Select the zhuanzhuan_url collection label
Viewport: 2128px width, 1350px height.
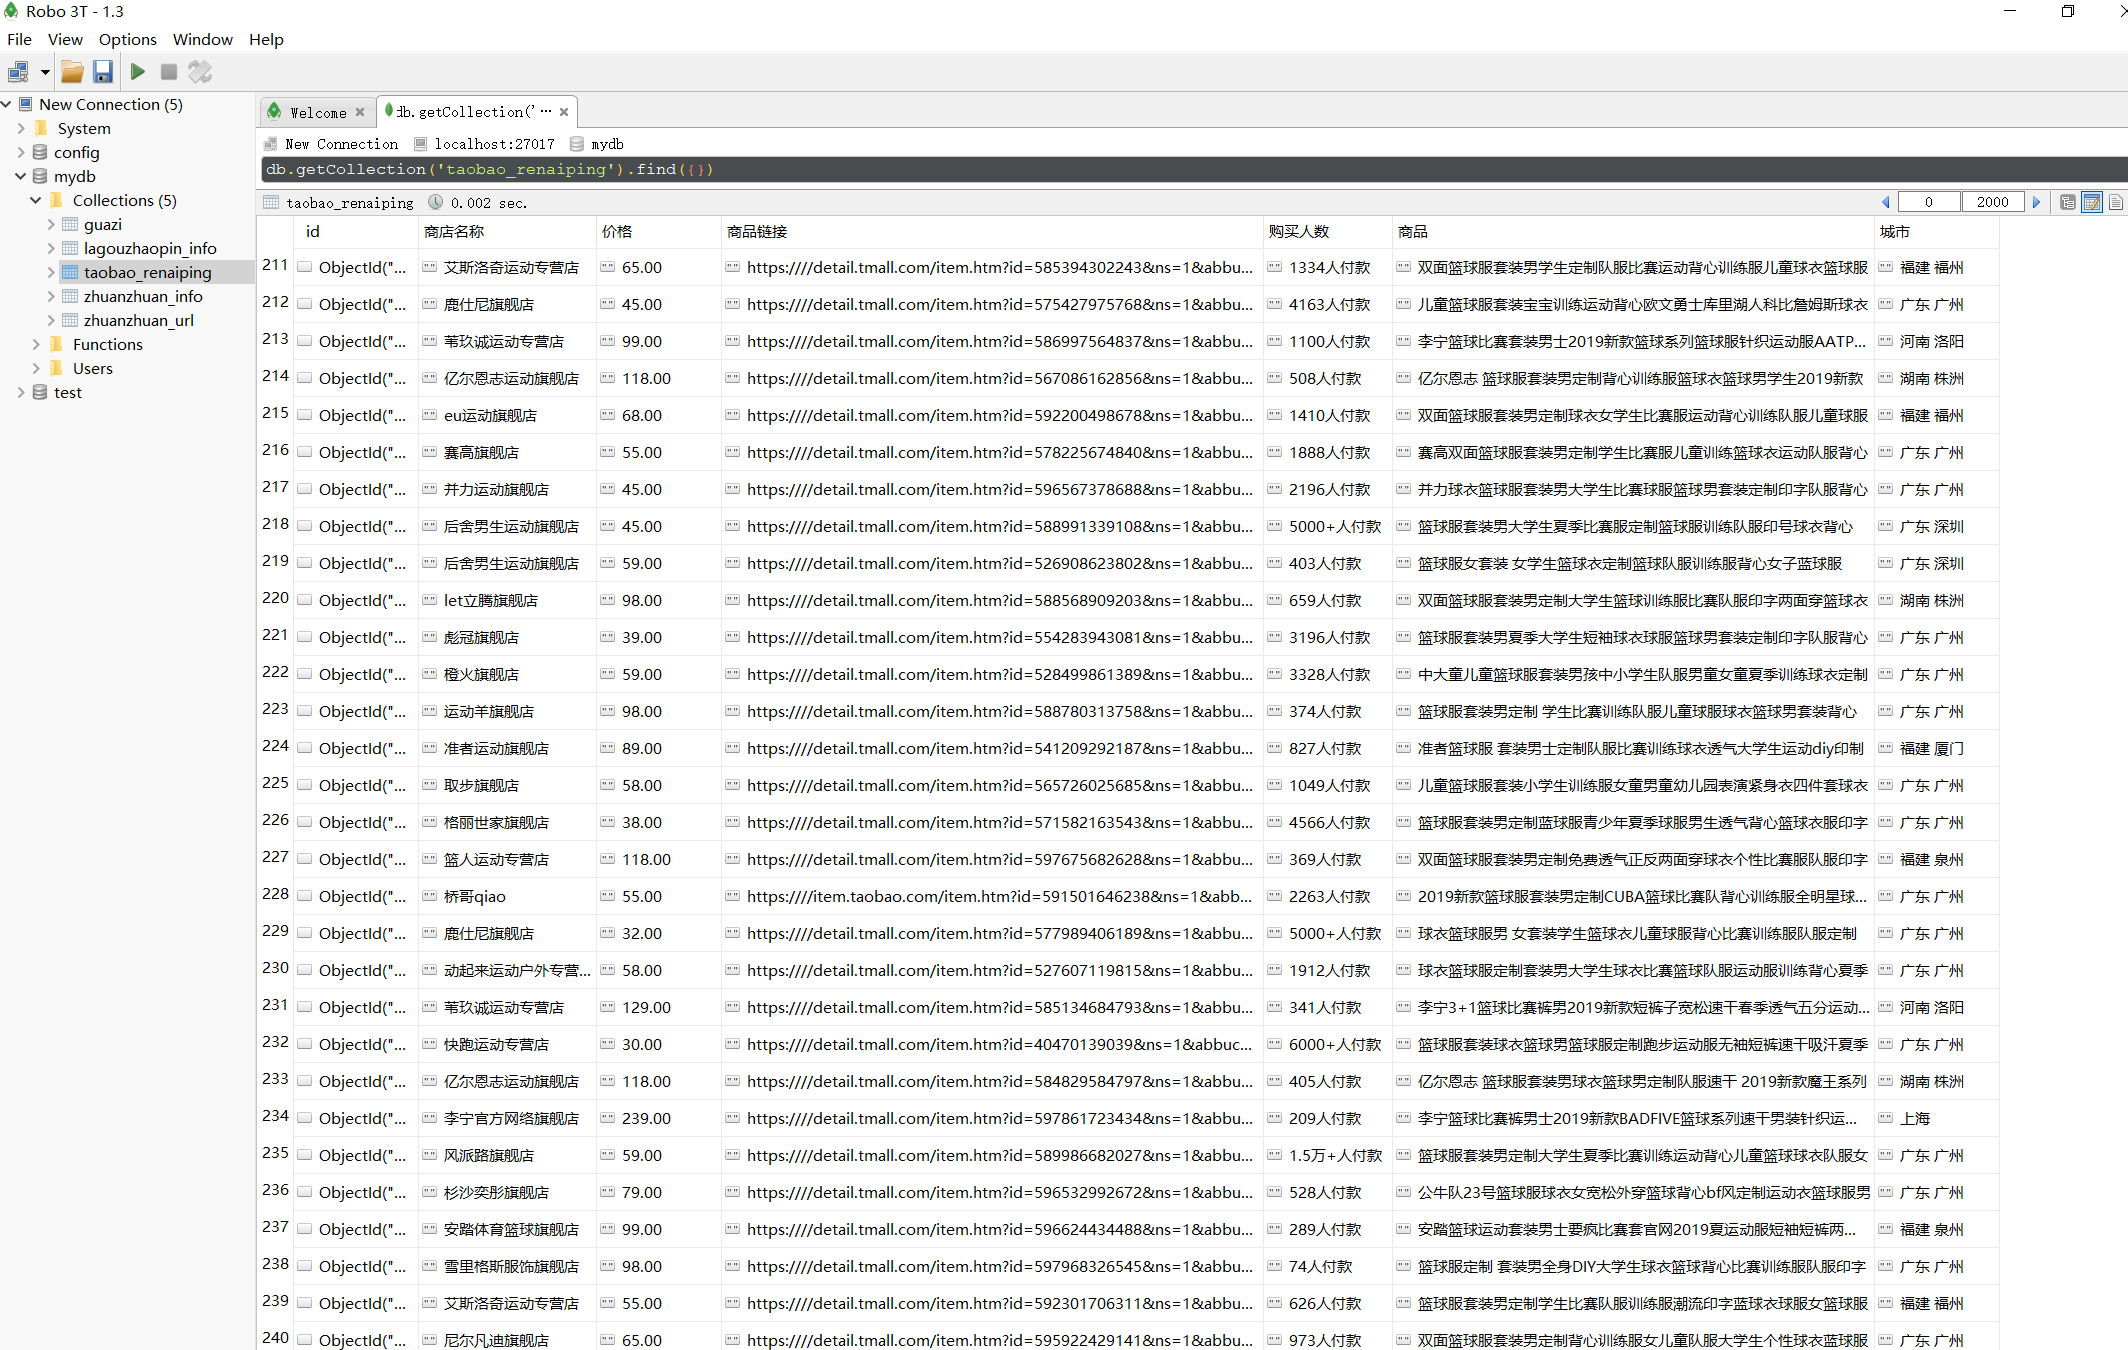139,320
